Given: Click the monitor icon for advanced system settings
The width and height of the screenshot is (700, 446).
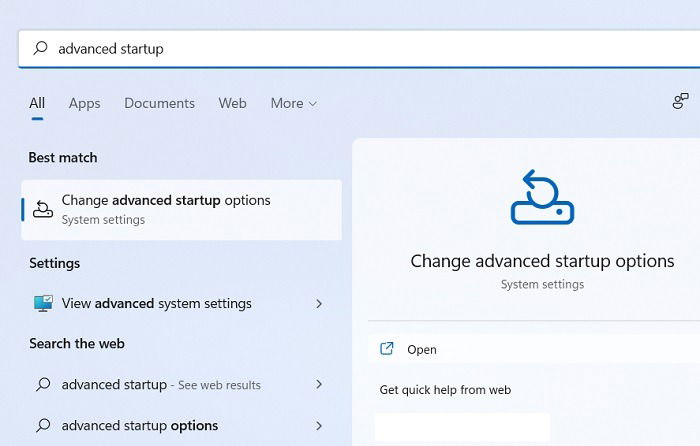Looking at the screenshot, I should tap(43, 304).
